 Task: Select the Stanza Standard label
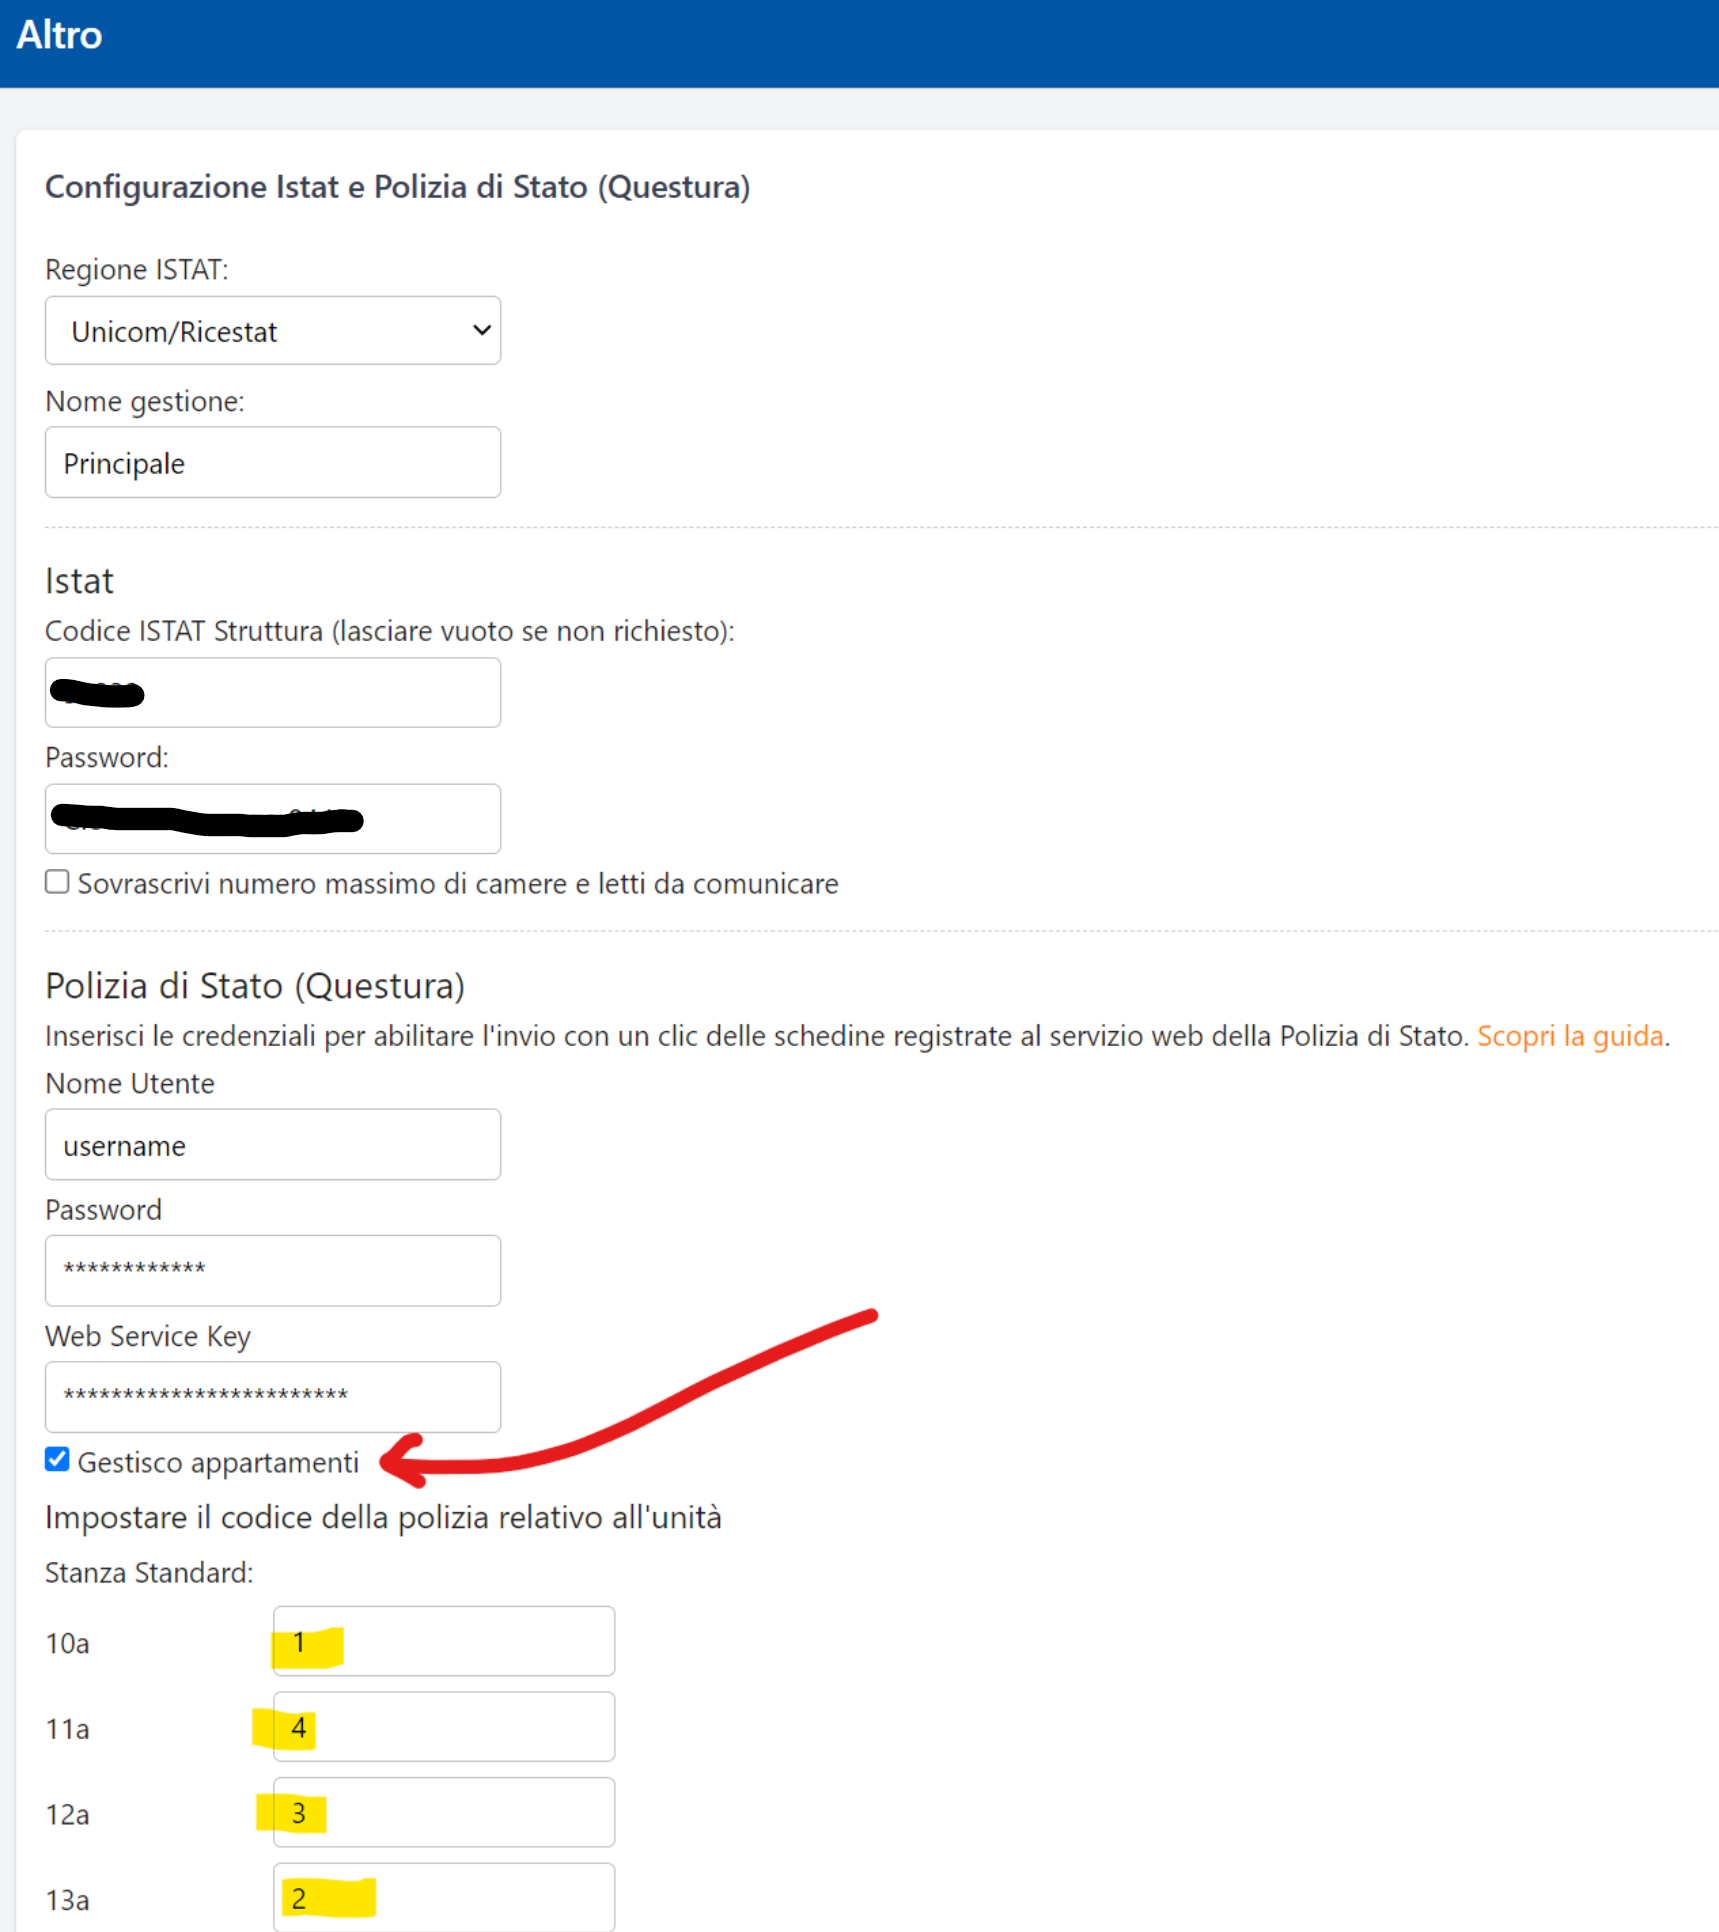[148, 1572]
